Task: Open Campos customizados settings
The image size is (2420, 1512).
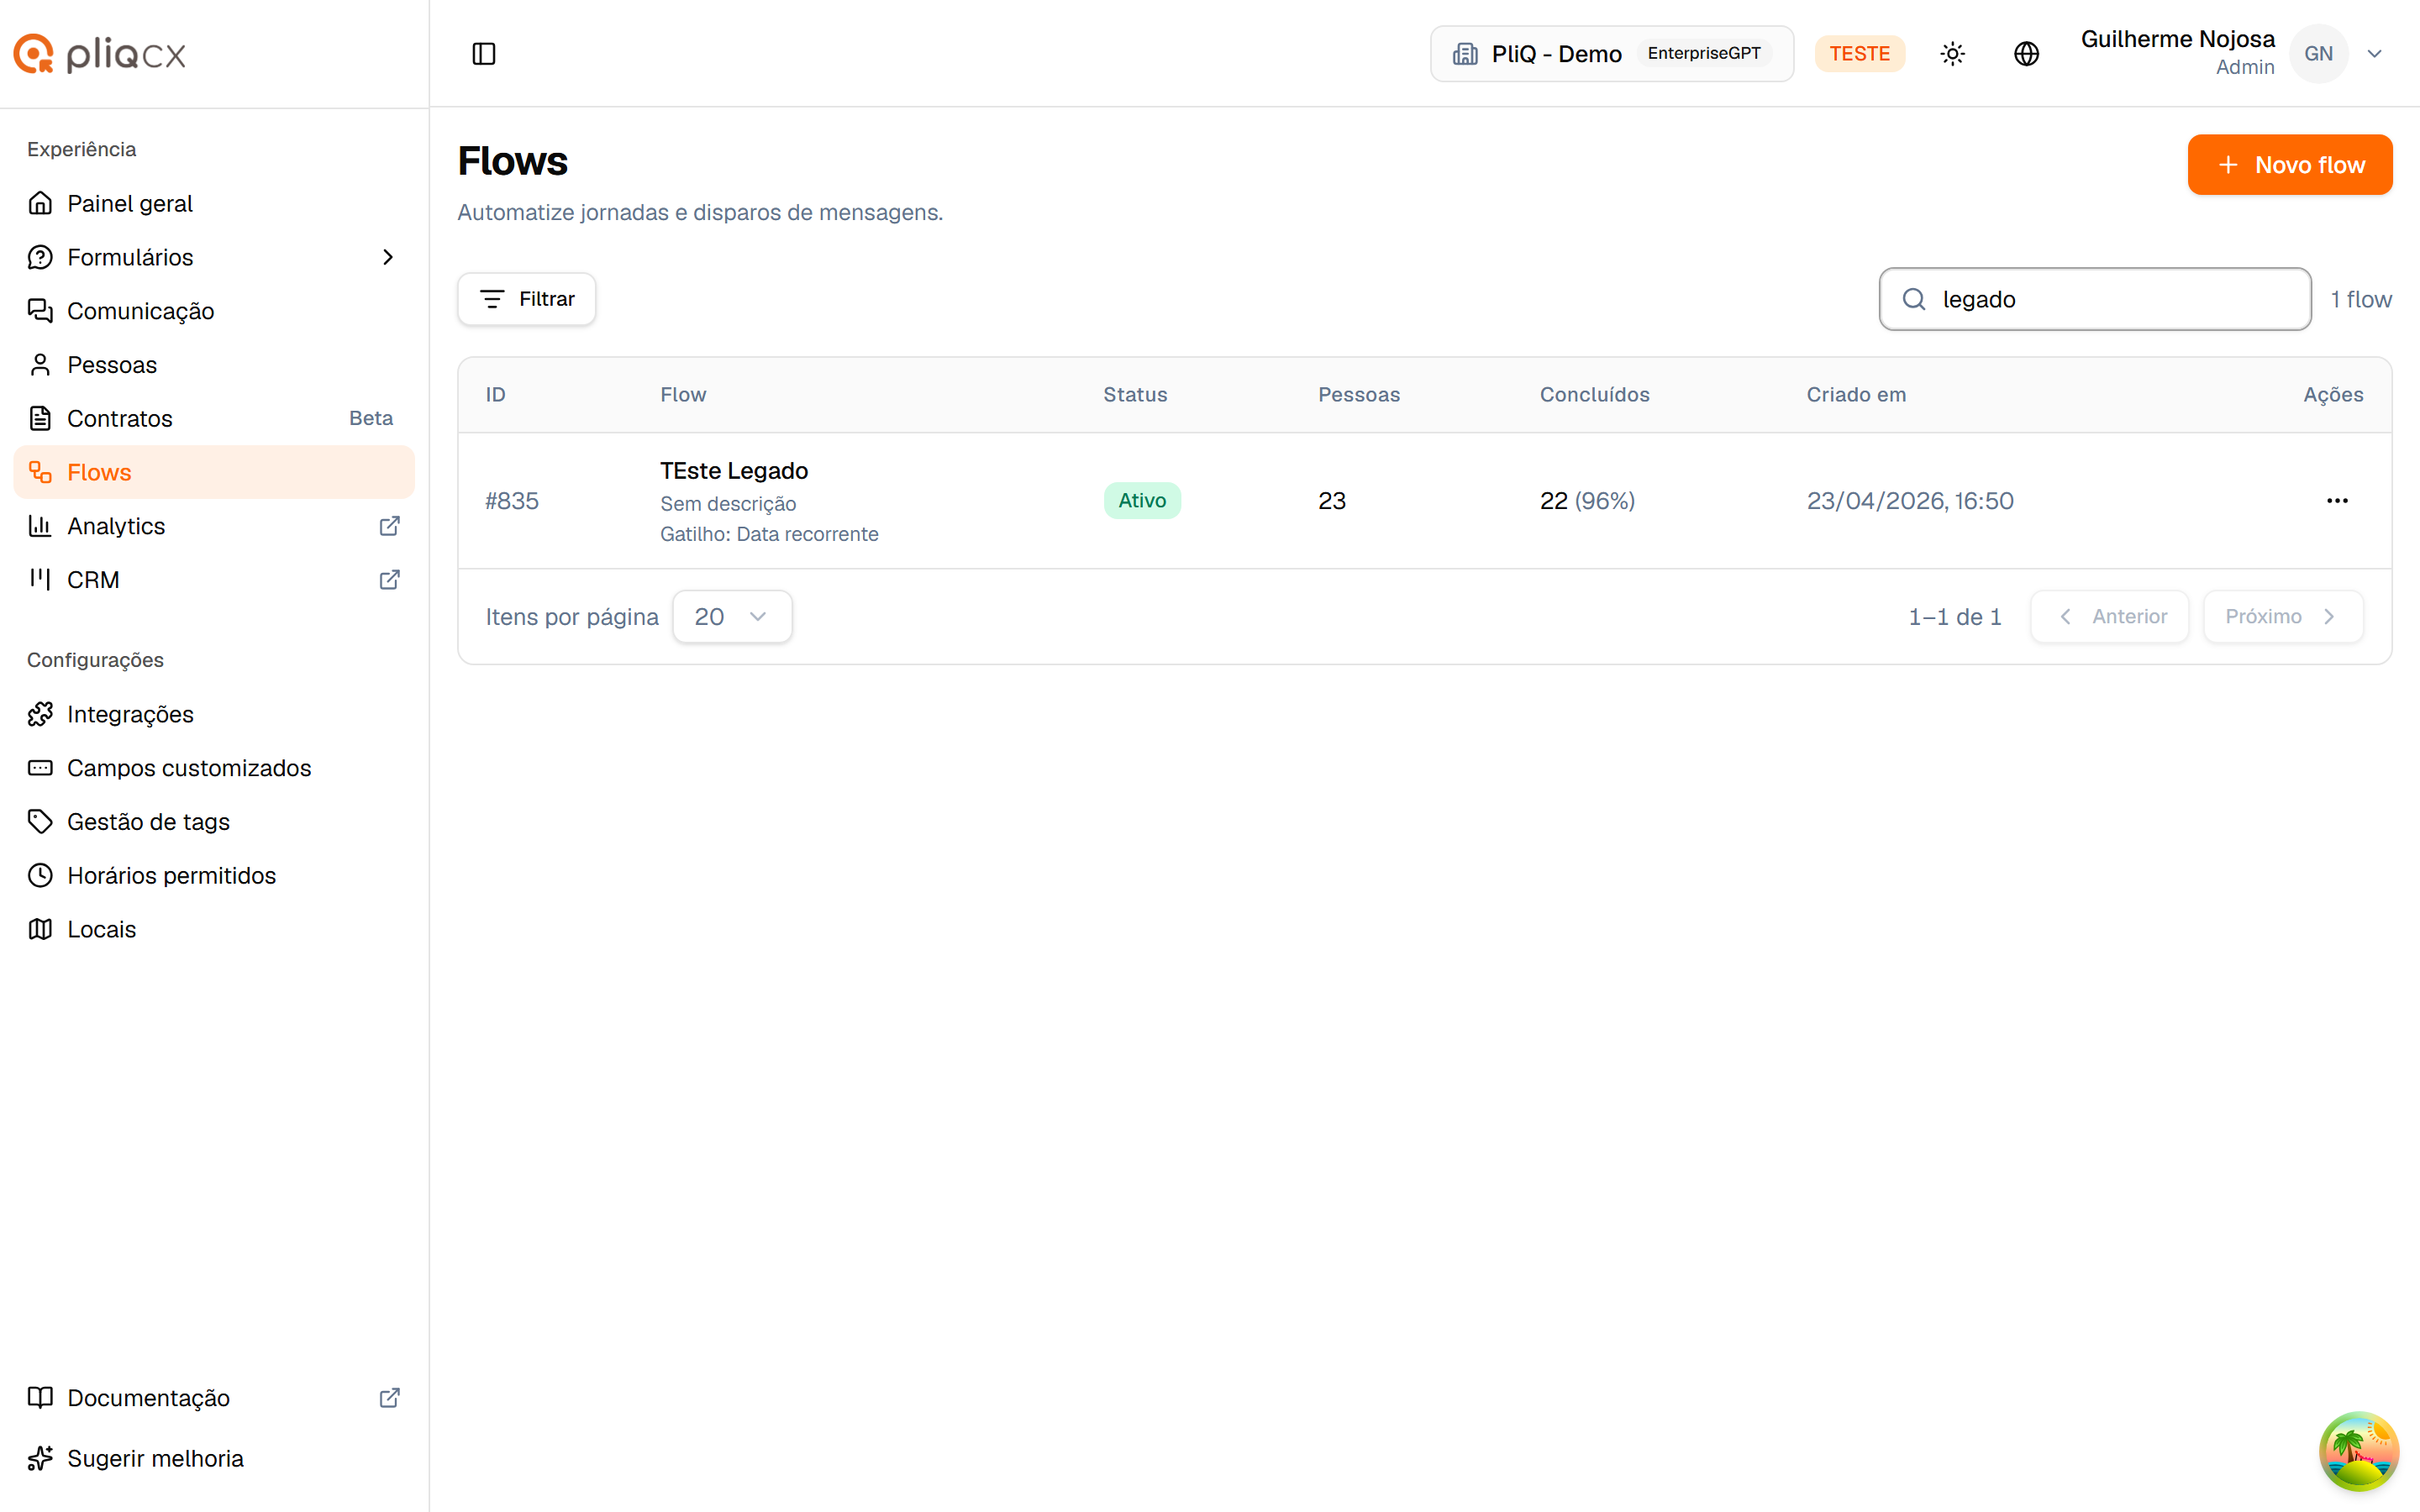Action: [214, 768]
